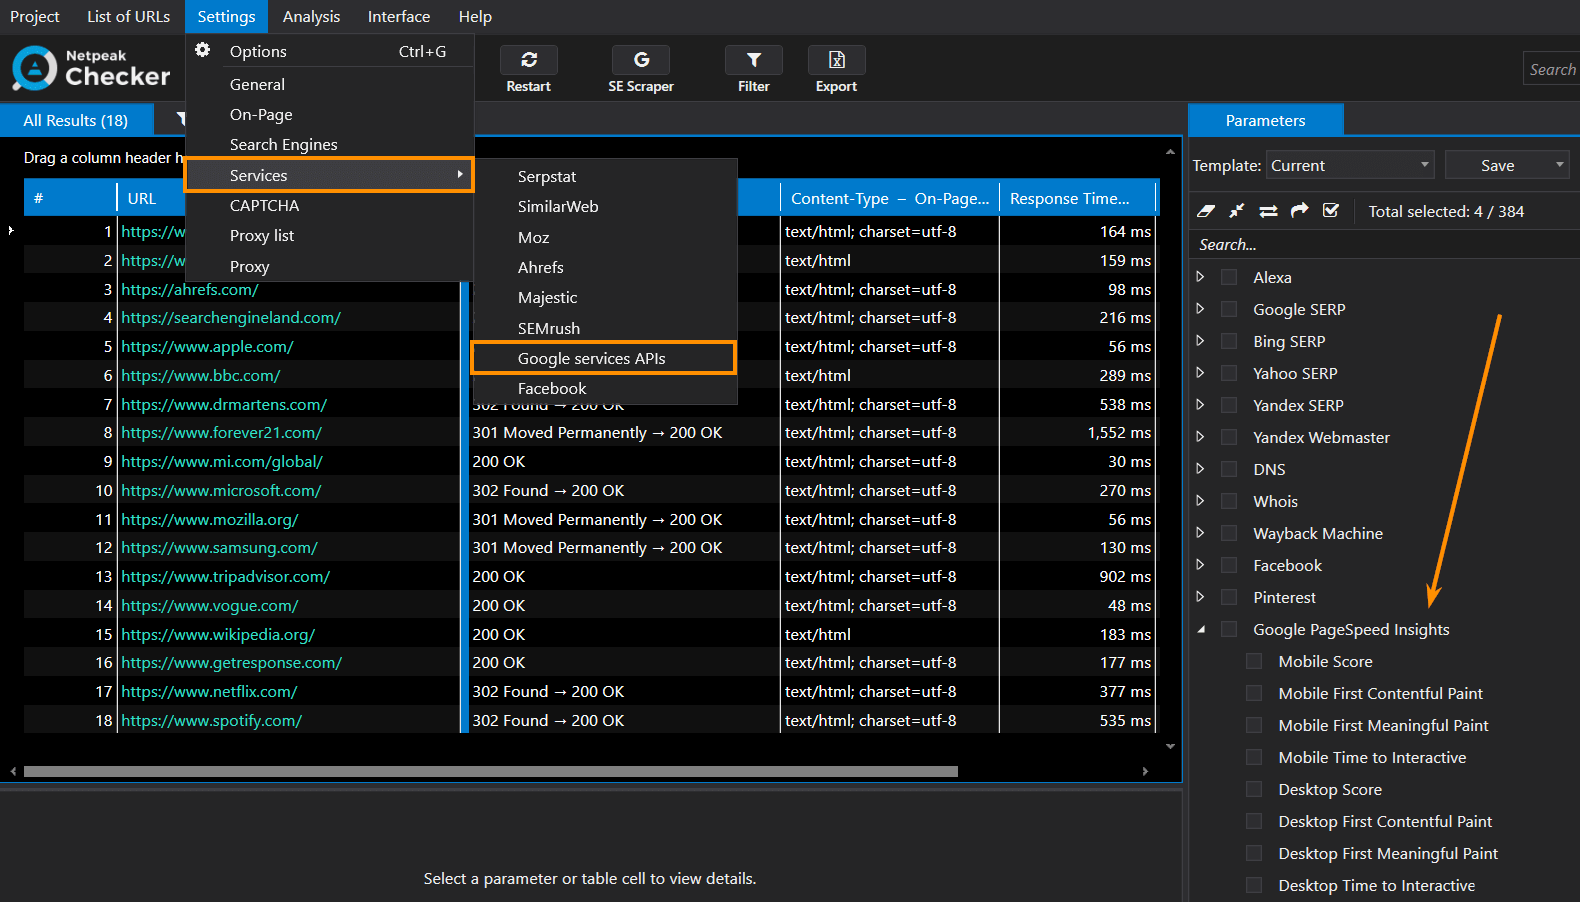The width and height of the screenshot is (1580, 902).
Task: Open the Save button dropdown arrow
Action: coord(1559,165)
